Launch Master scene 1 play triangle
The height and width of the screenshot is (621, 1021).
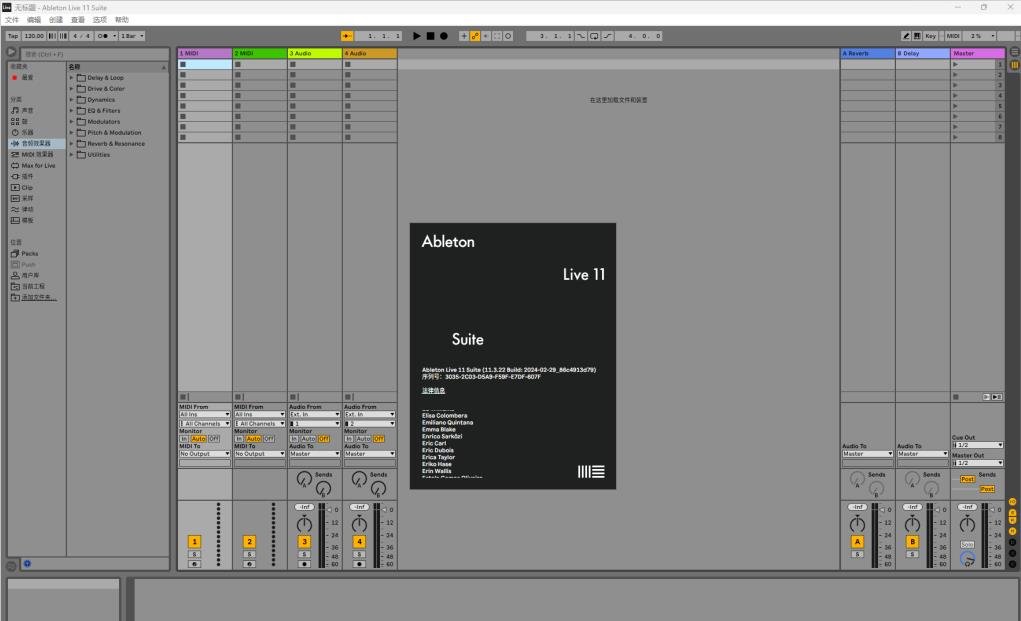point(956,64)
